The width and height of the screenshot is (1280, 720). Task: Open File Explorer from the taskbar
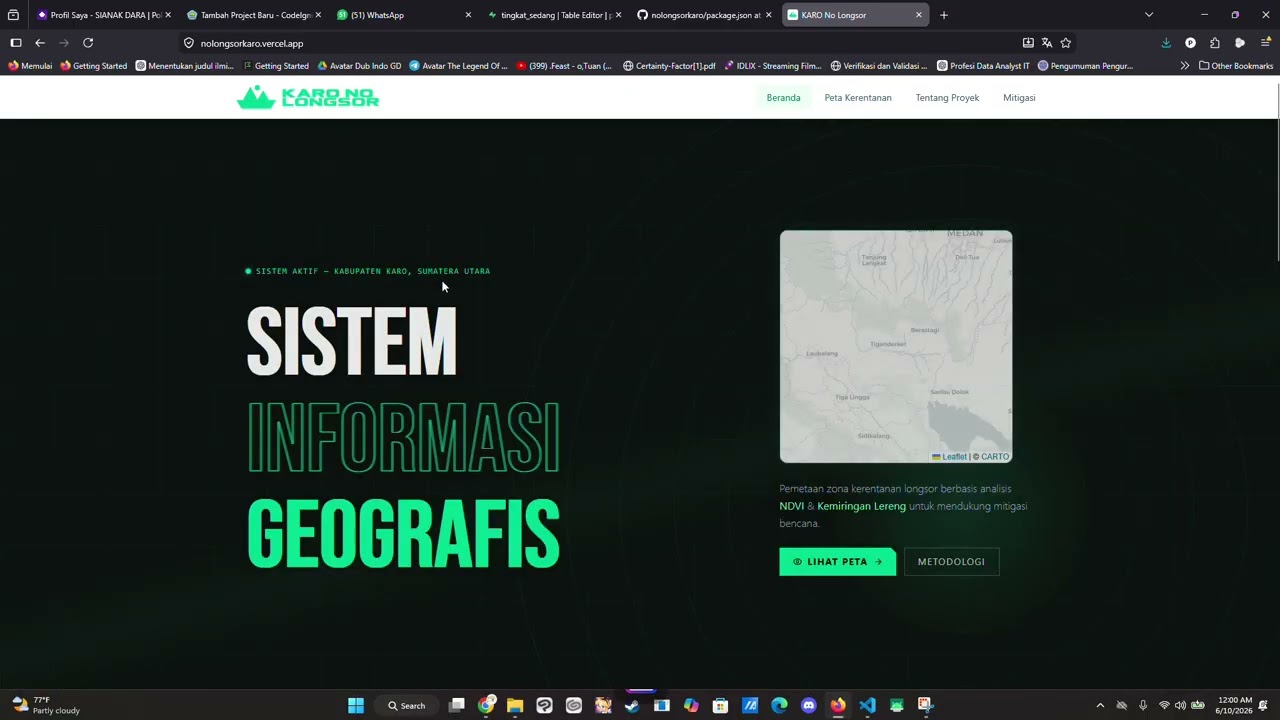point(515,705)
